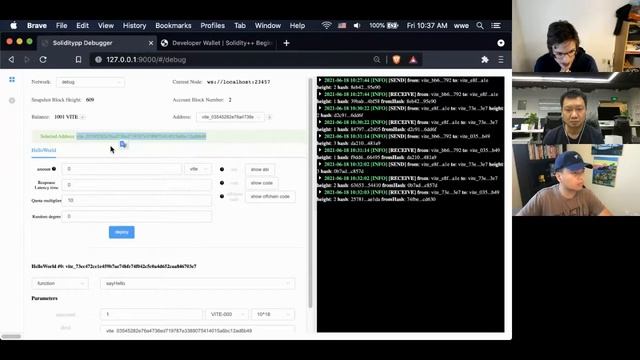The image size is (640, 360).
Task: Click the round icon at tab bar's right end
Action: (501, 43)
